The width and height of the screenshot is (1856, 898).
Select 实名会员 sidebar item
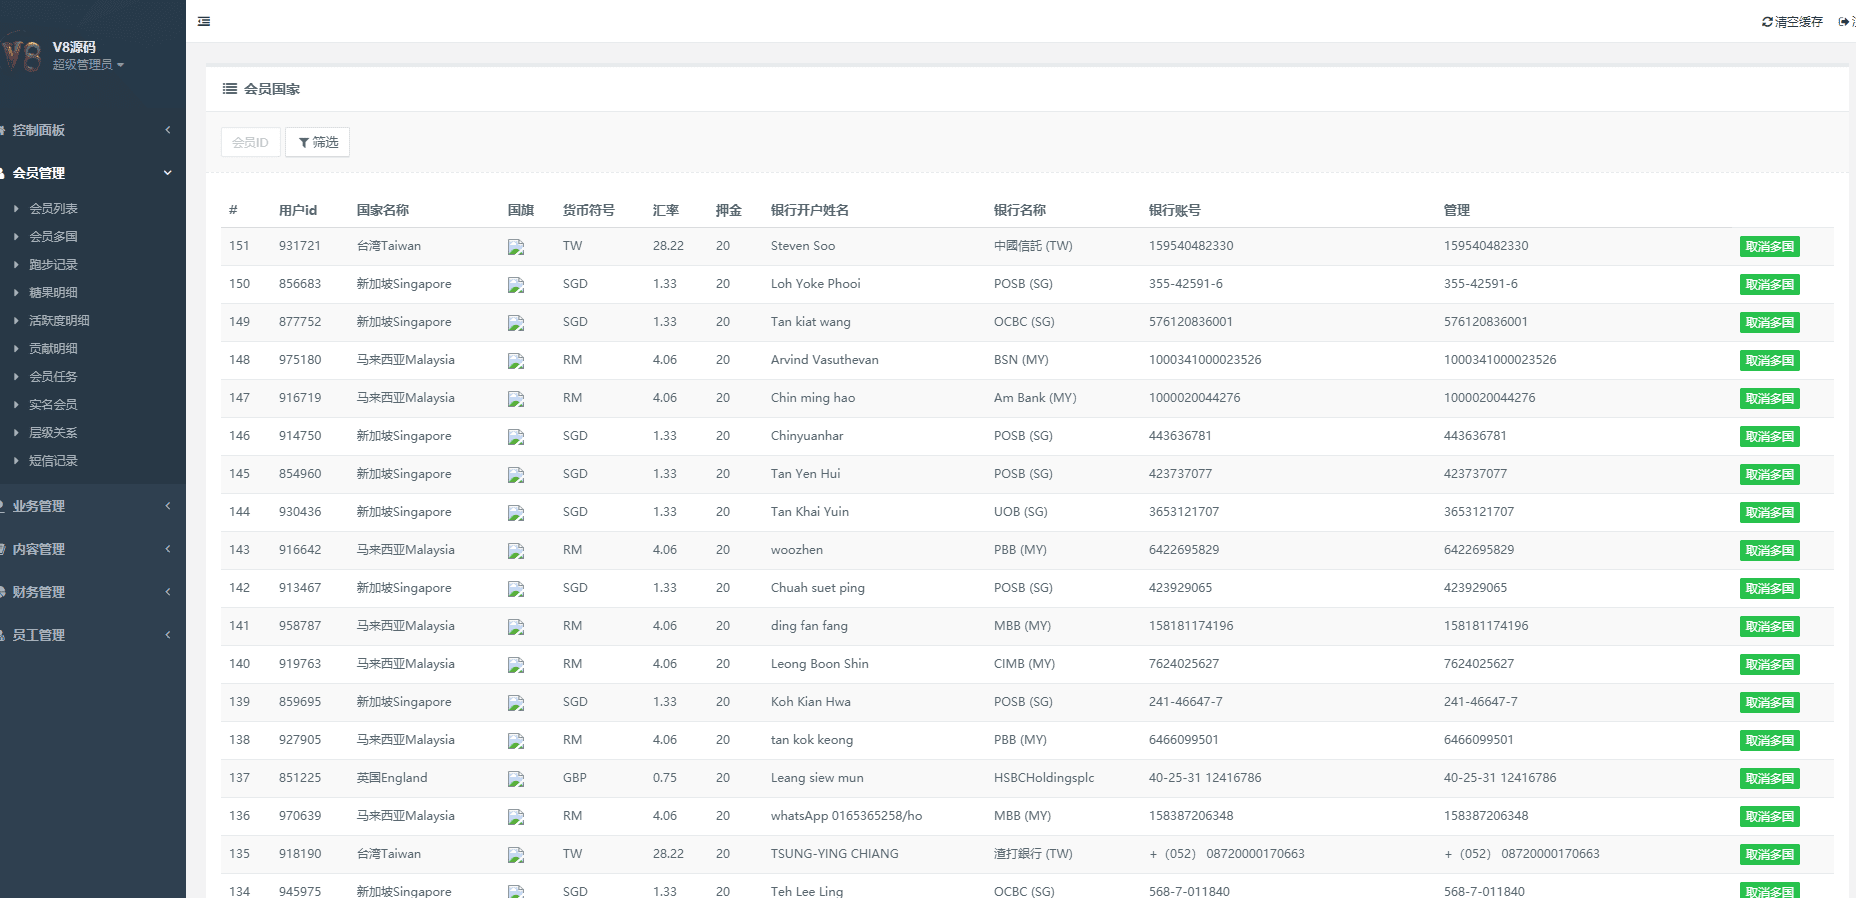[53, 405]
